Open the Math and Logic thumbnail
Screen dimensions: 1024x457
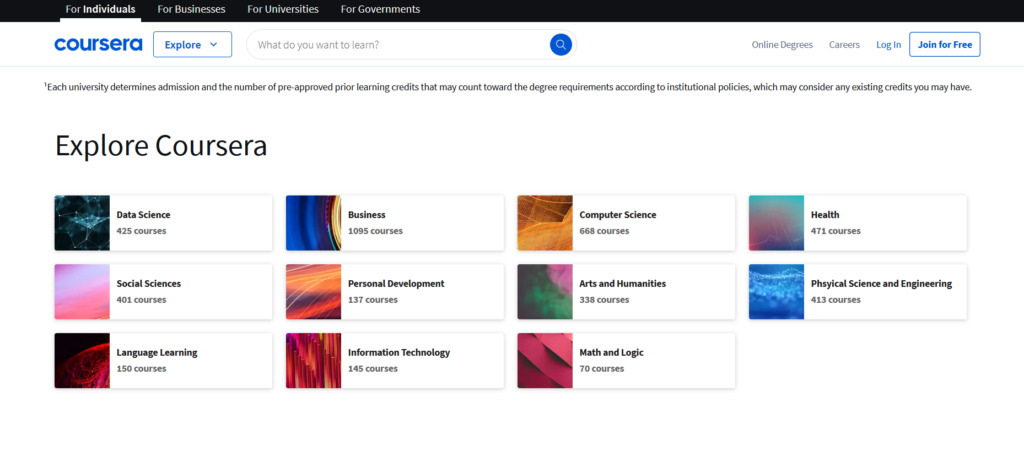[545, 360]
